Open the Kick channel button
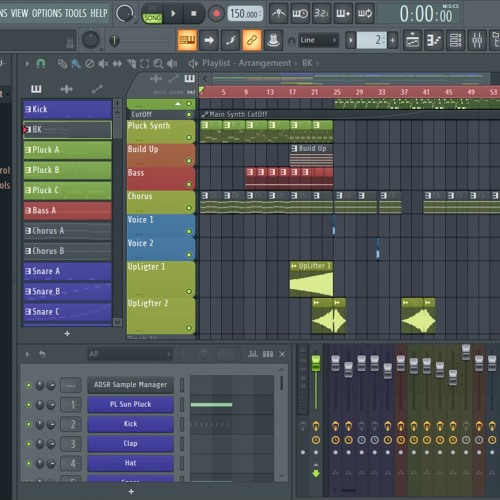Viewport: 500px width, 500px height. [x=130, y=424]
